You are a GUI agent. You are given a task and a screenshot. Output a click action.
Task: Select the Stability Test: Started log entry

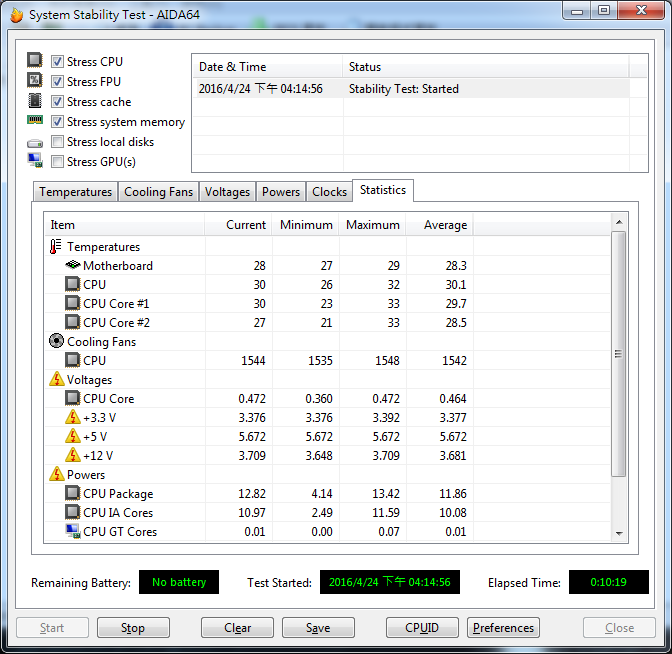coord(404,89)
